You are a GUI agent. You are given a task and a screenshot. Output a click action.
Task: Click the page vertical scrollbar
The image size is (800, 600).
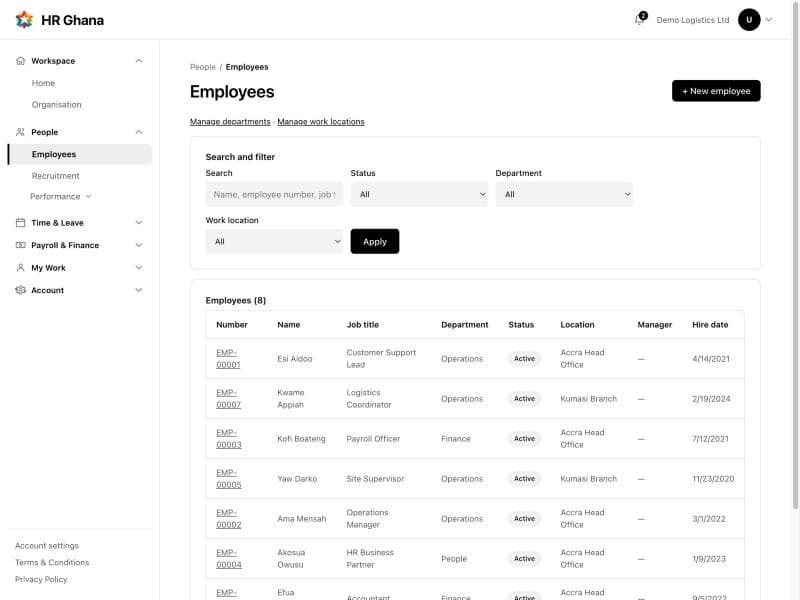[795, 255]
